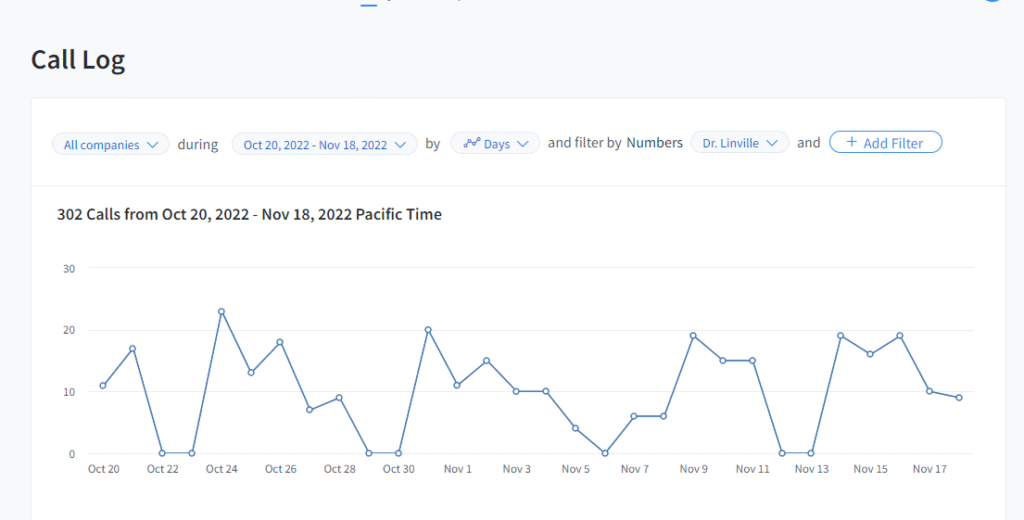Viewport: 1024px width, 520px height.
Task: Click the Oct 28 x-axis label
Action: (340, 469)
